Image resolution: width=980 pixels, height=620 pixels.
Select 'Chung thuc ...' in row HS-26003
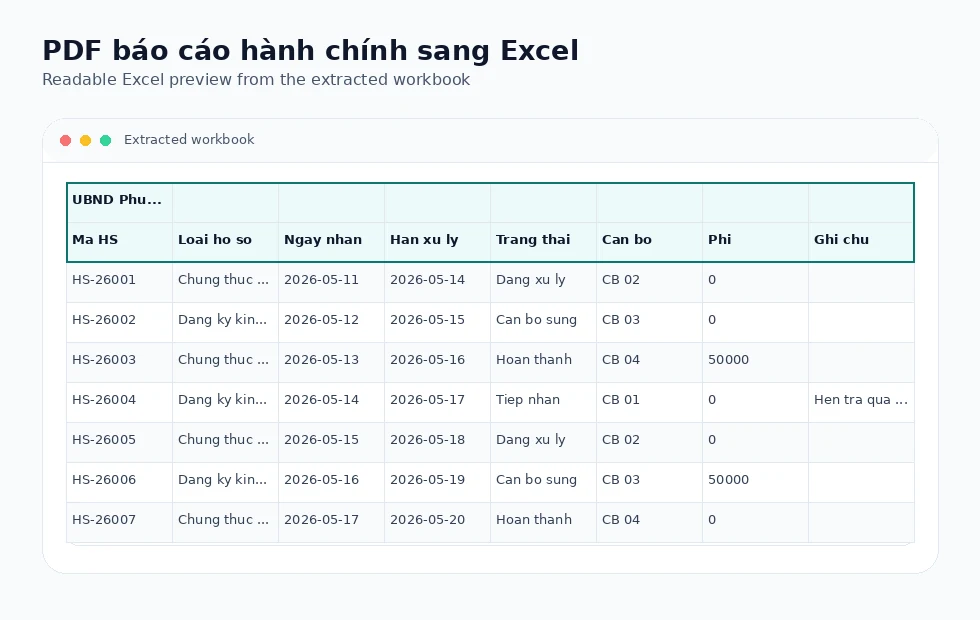click(x=226, y=362)
